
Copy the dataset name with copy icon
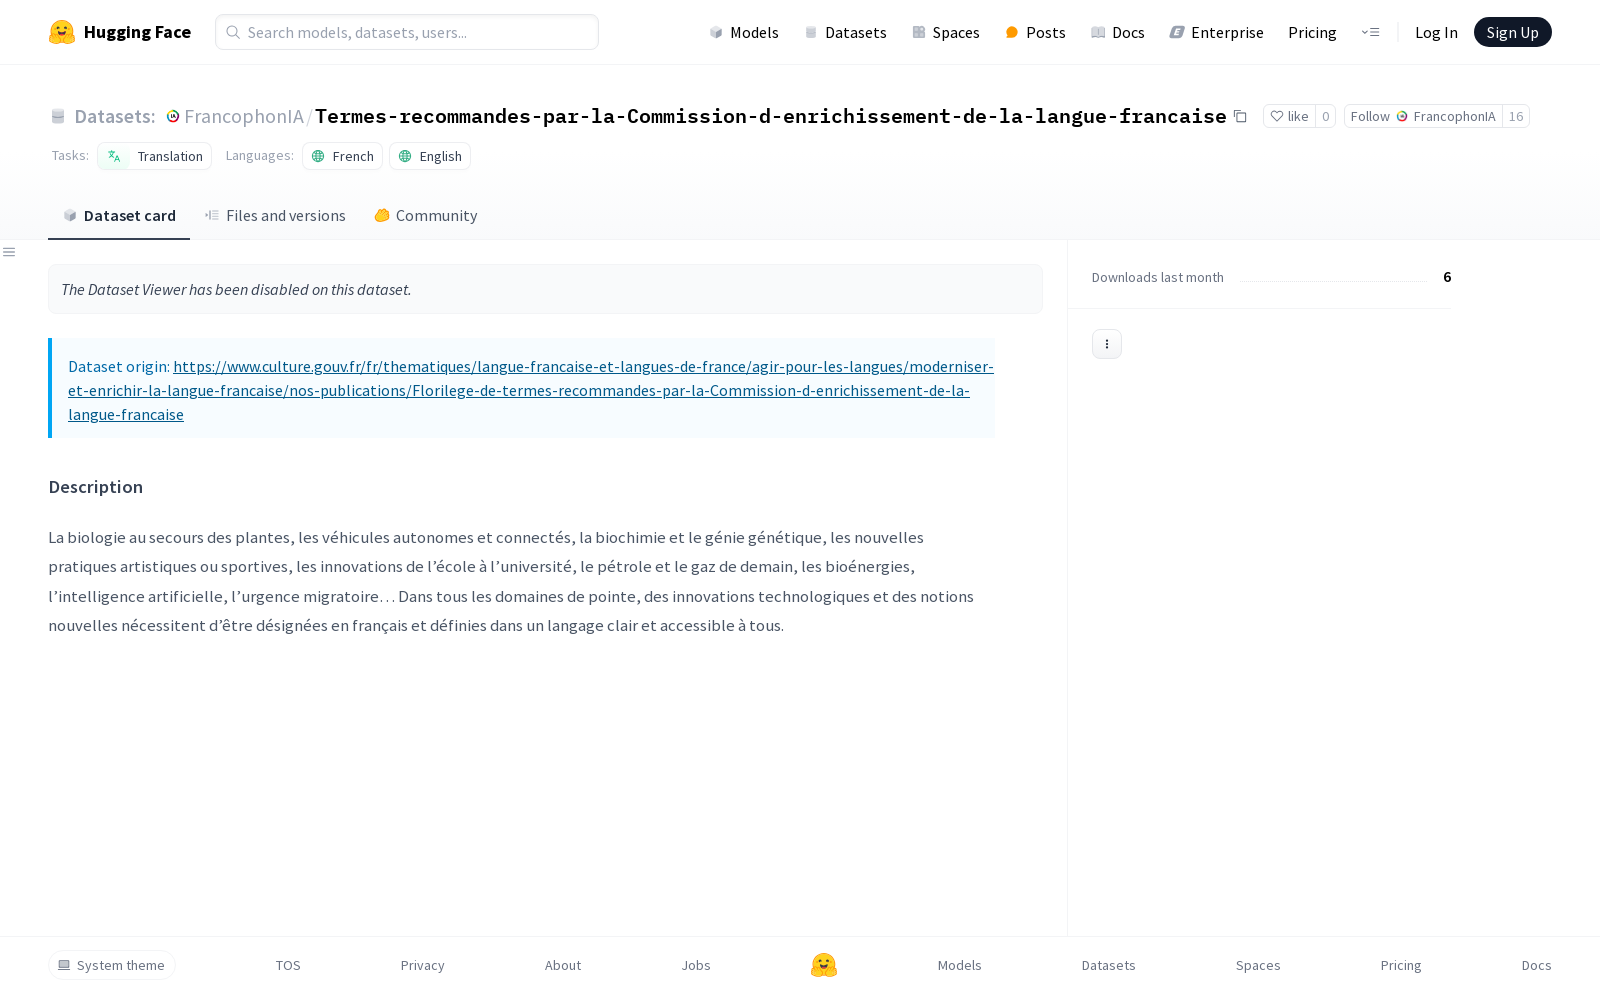coord(1240,116)
